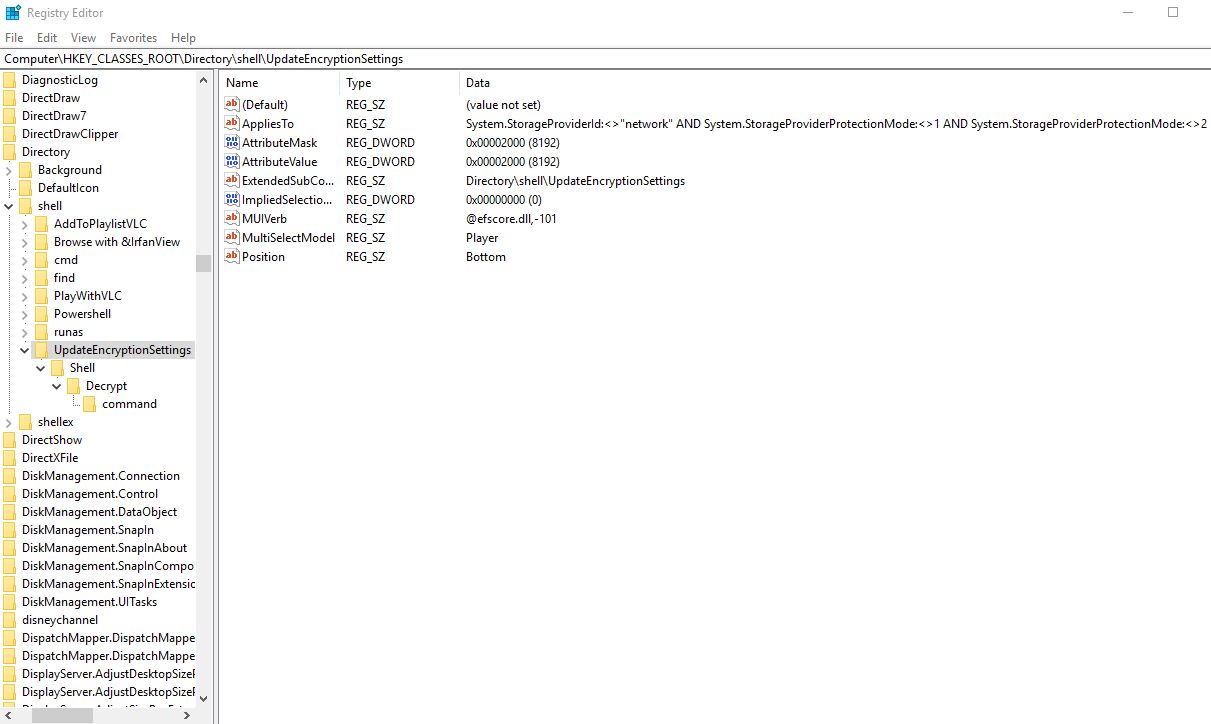
Task: Select the UpdateEncryptionSettings key
Action: click(x=122, y=350)
